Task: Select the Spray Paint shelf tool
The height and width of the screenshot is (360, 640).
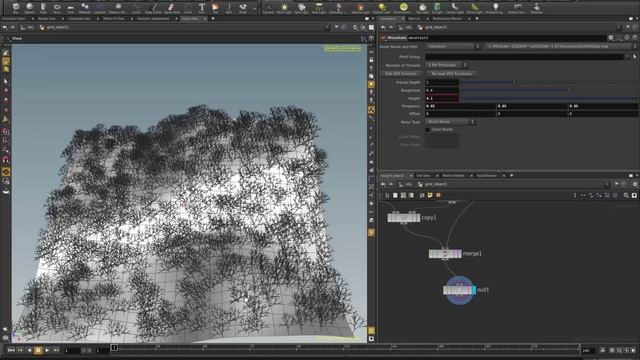Action: click(x=172, y=8)
